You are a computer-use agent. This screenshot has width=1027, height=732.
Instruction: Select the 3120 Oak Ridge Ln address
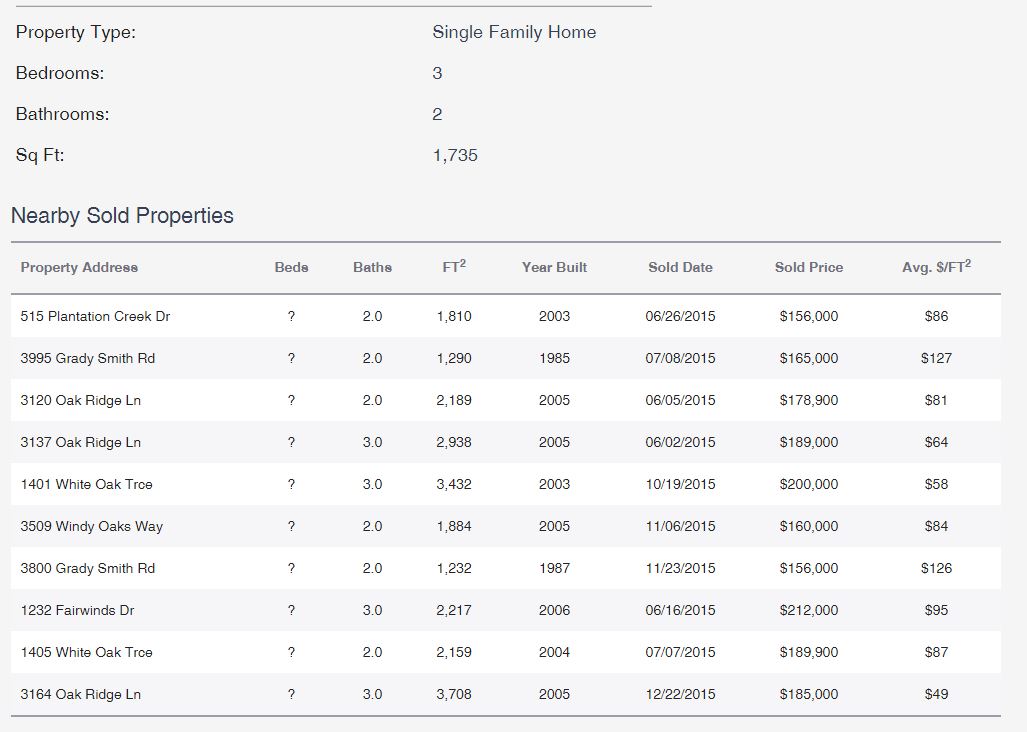(x=81, y=401)
